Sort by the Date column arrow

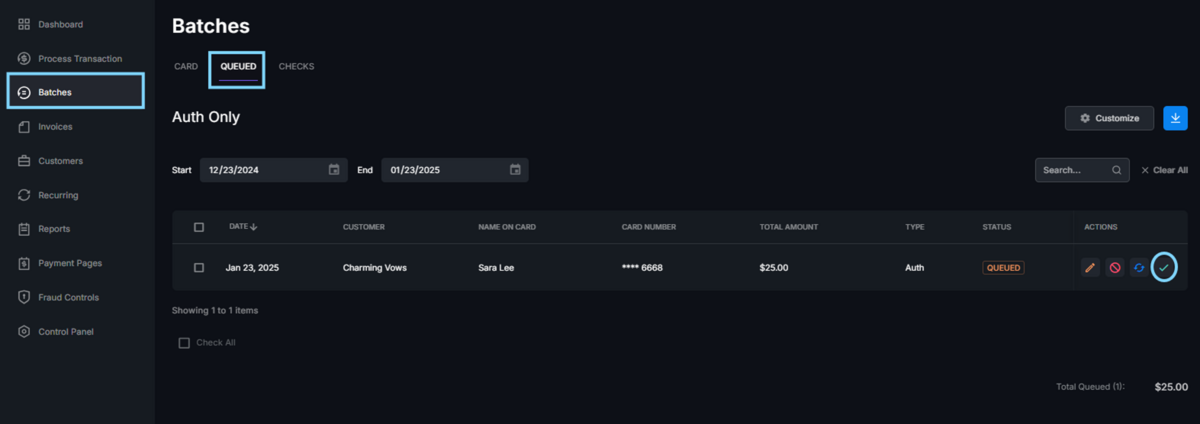point(254,227)
